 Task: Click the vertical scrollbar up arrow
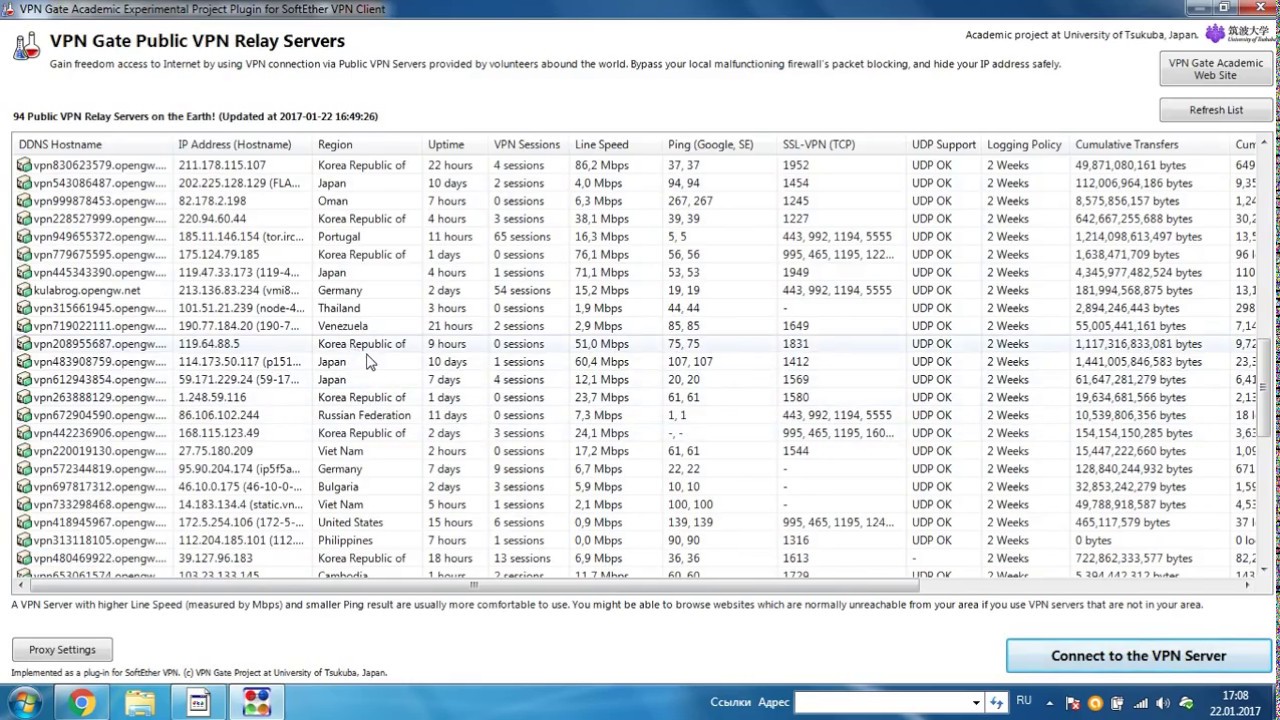[x=1265, y=144]
